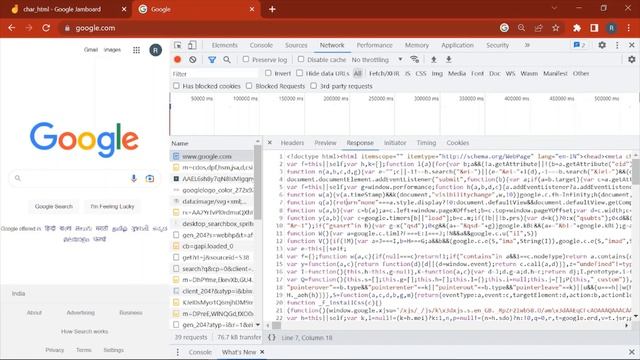Check the Hide data URLs checkbox
Viewport: 640px width, 360px height.
click(x=300, y=73)
